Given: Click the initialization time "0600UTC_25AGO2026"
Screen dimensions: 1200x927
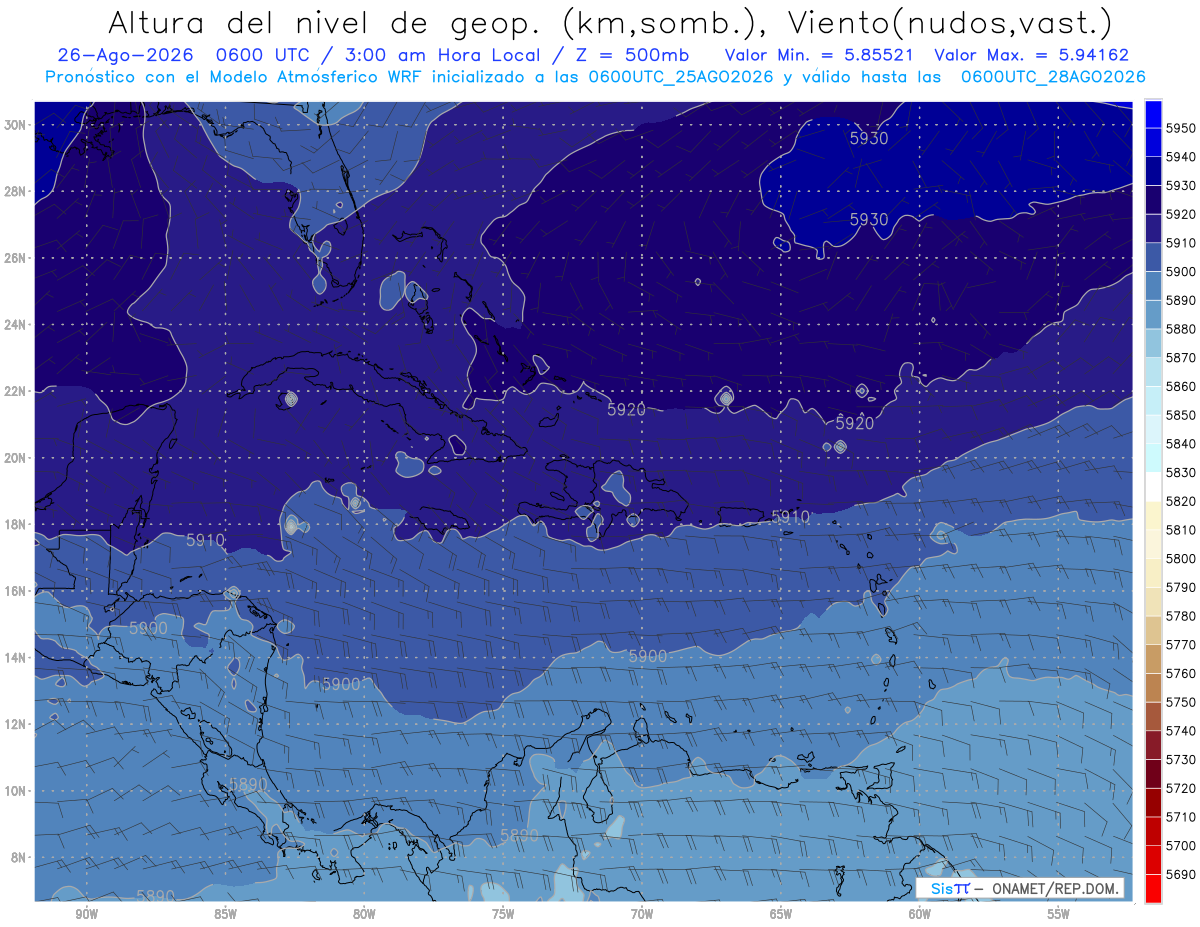Looking at the screenshot, I should (681, 76).
